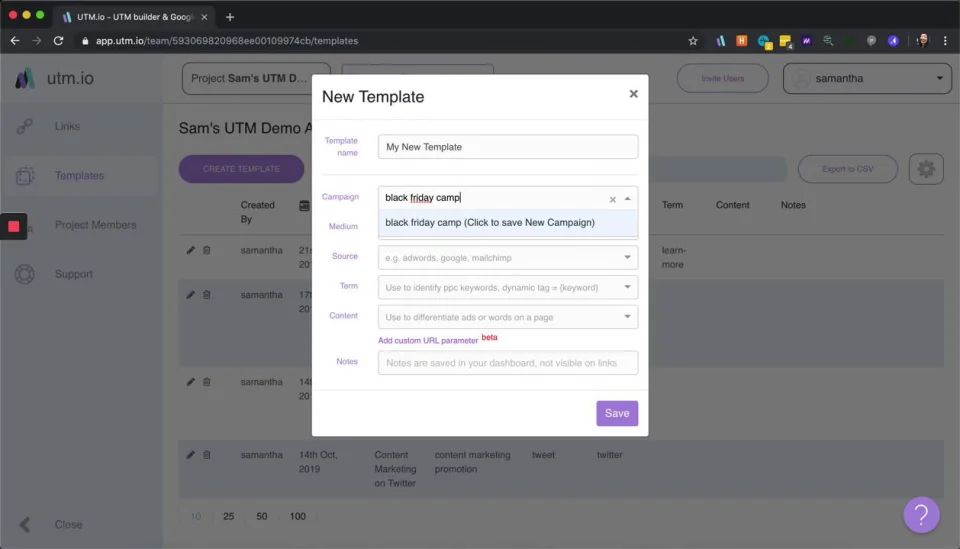Click Add custom URL parameter link
The width and height of the screenshot is (960, 549).
[x=428, y=340]
